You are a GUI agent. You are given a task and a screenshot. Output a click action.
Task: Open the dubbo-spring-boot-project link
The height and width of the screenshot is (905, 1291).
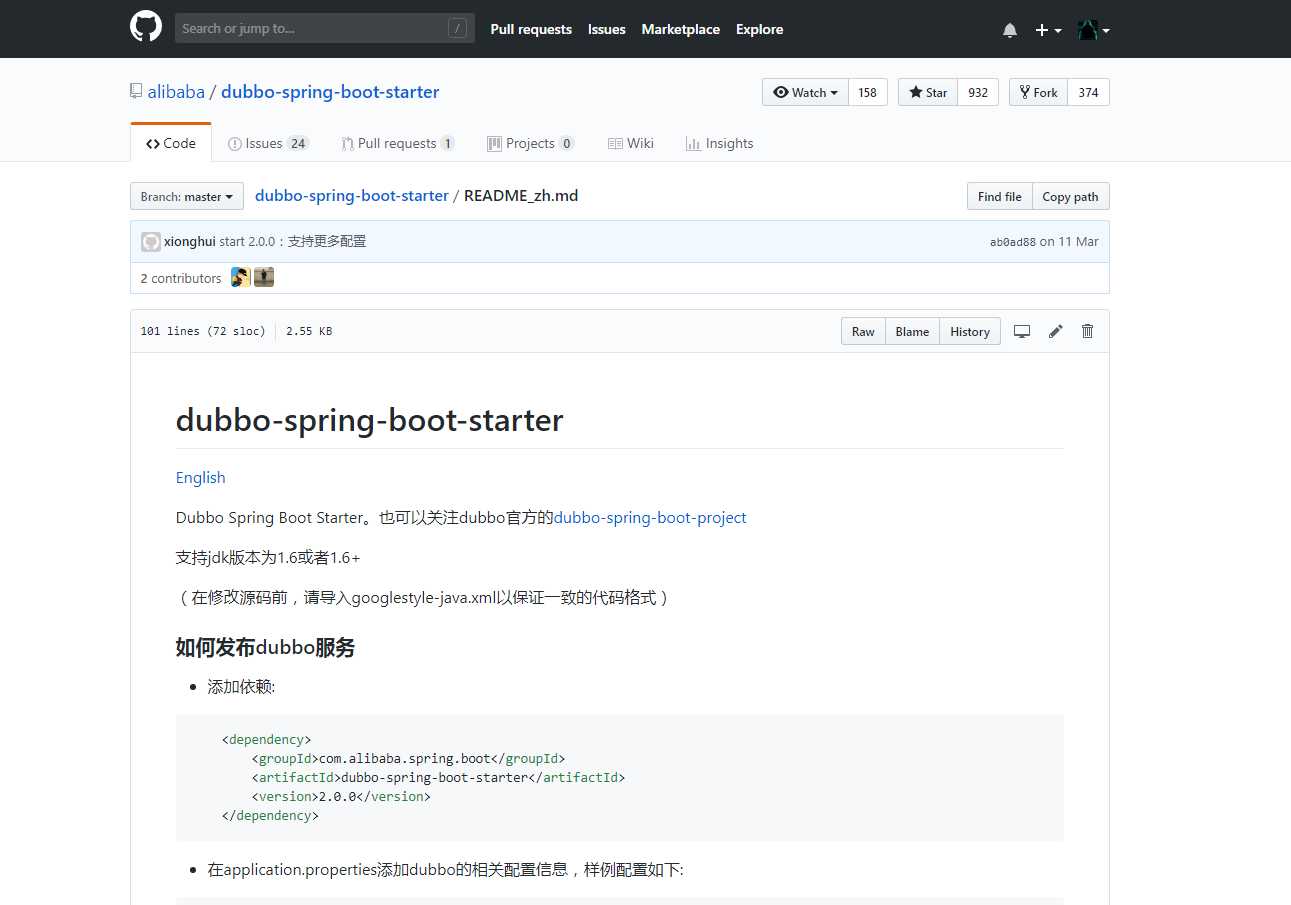click(650, 517)
